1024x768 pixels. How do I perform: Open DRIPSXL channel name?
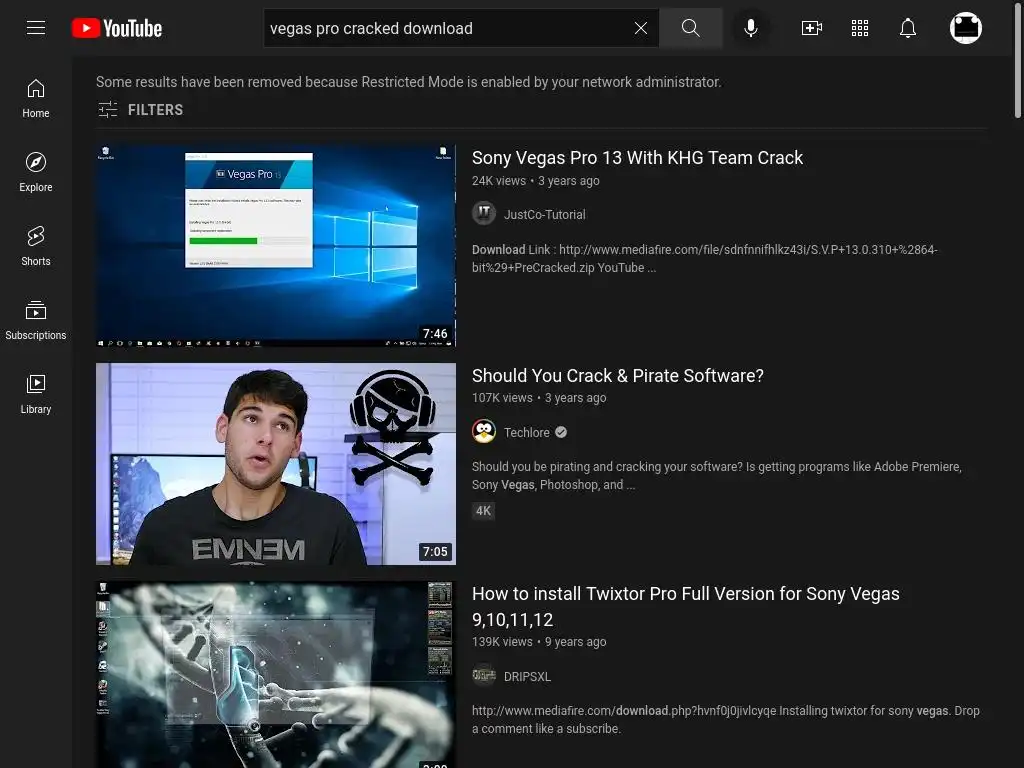point(527,677)
